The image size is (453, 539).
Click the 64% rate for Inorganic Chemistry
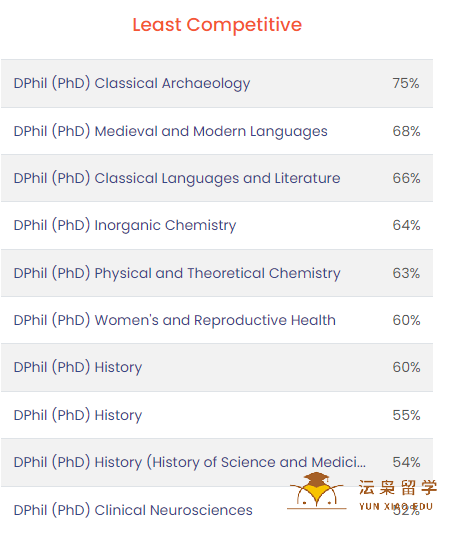406,226
